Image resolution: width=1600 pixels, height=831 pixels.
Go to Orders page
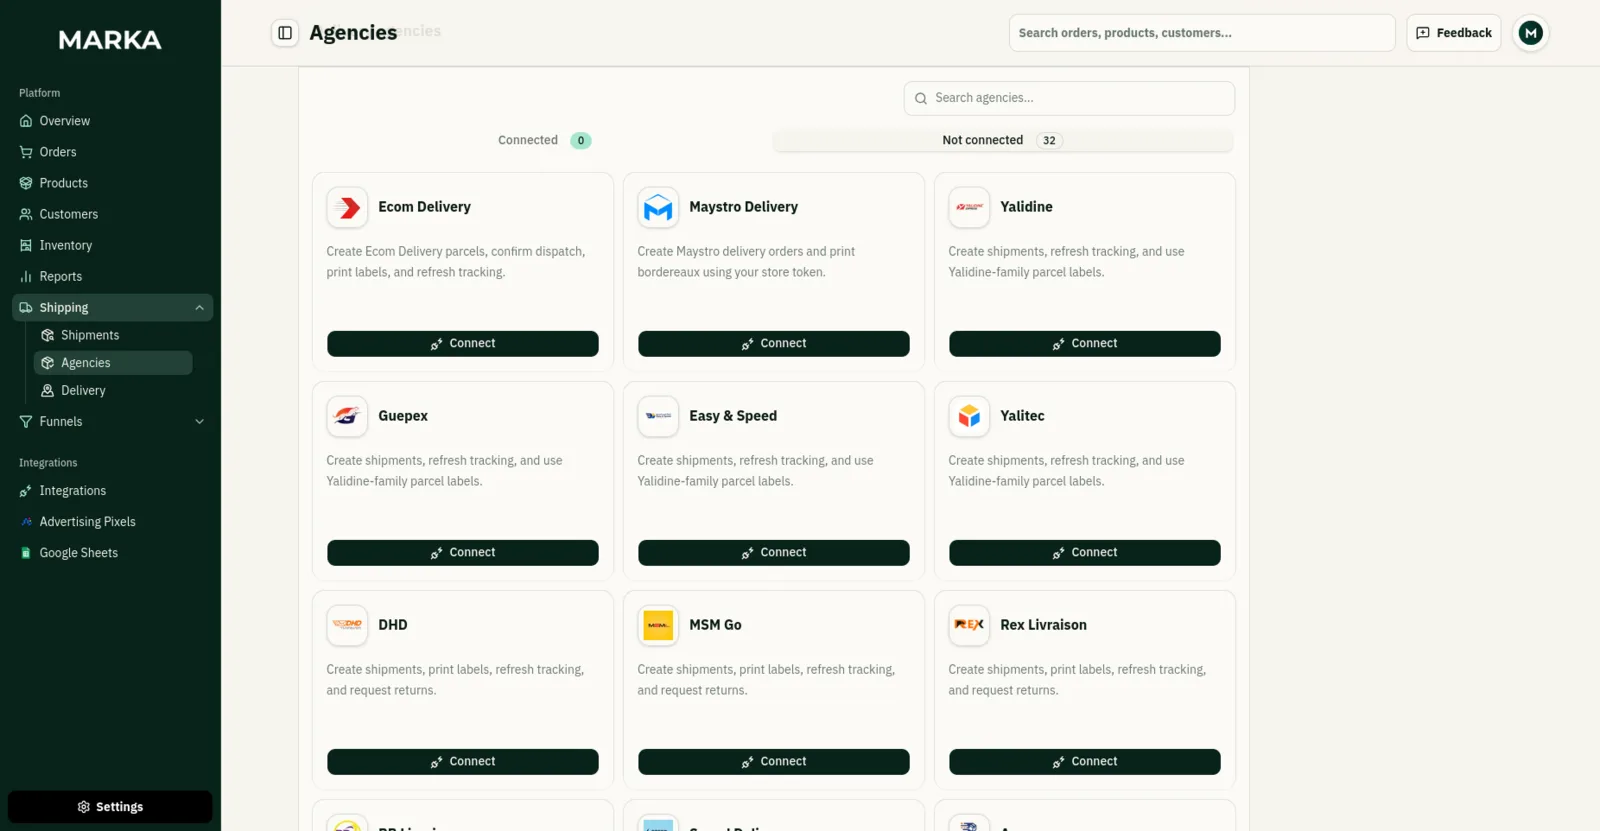(112, 152)
